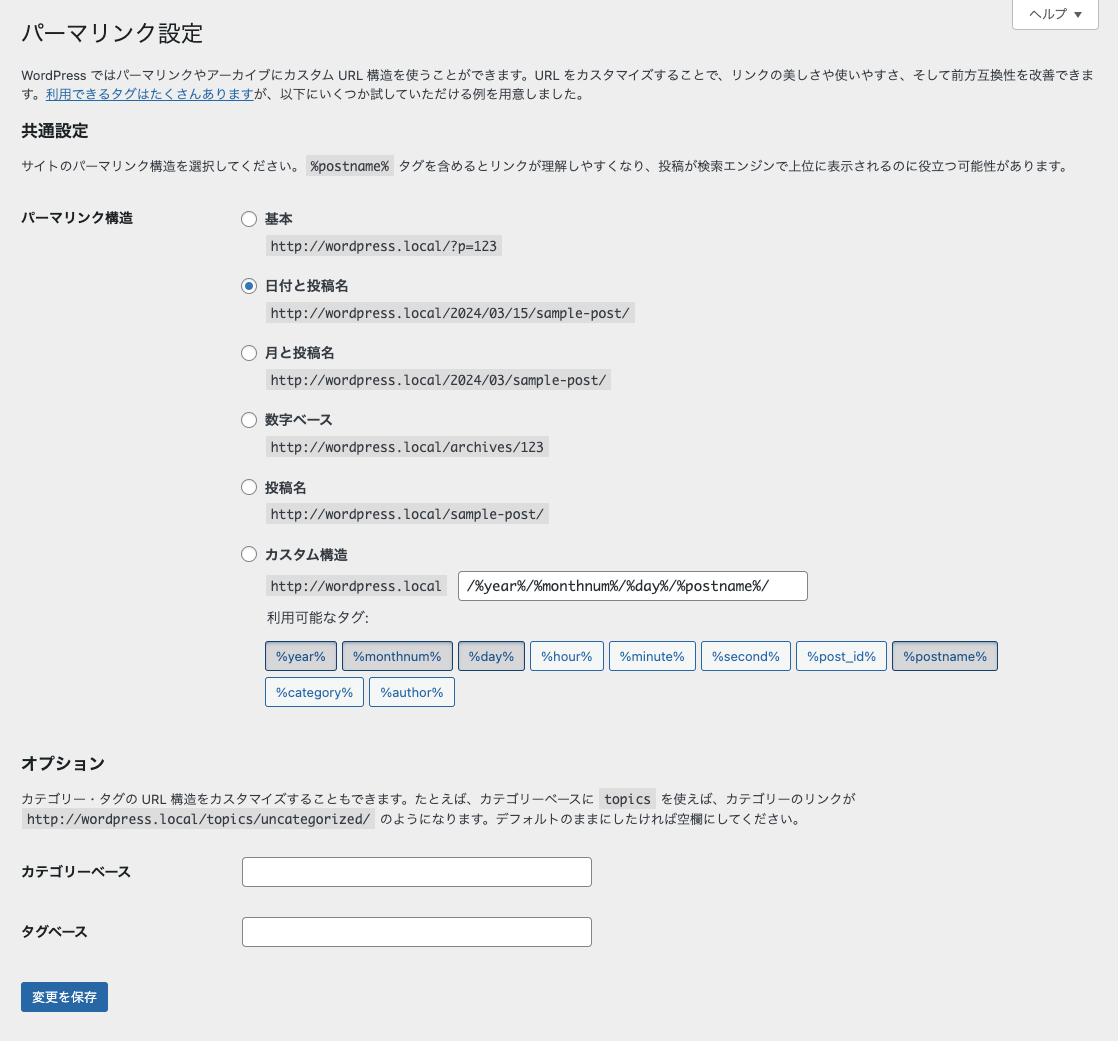Select the 基本 permalink radio button
The height and width of the screenshot is (1041, 1118).
coord(249,219)
